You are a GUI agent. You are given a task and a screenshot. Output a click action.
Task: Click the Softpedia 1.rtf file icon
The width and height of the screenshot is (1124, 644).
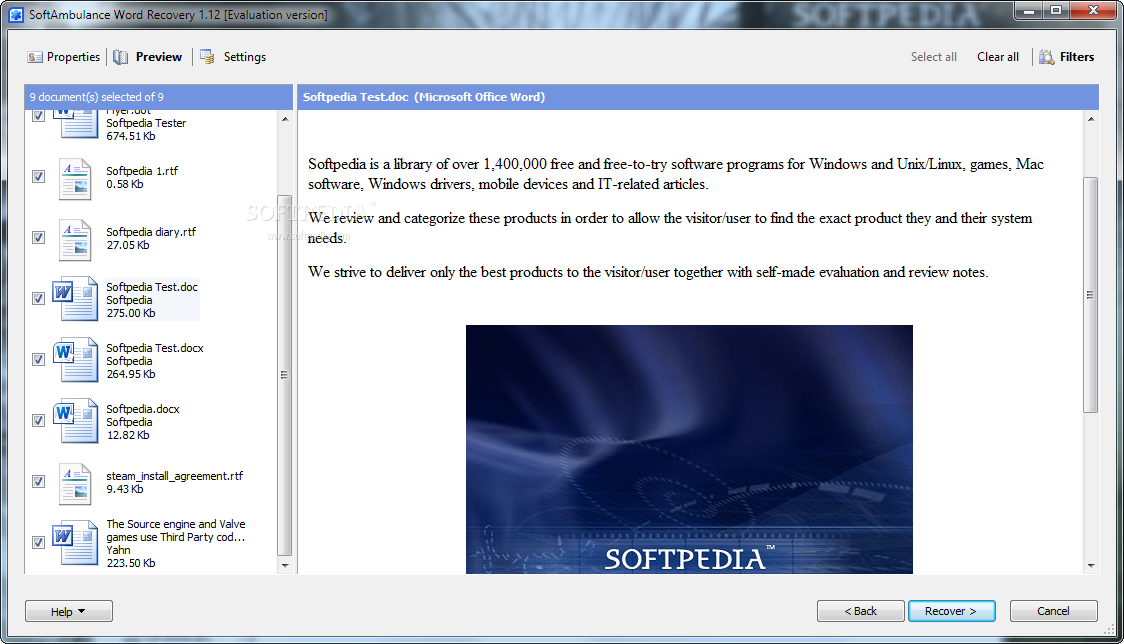click(x=75, y=178)
